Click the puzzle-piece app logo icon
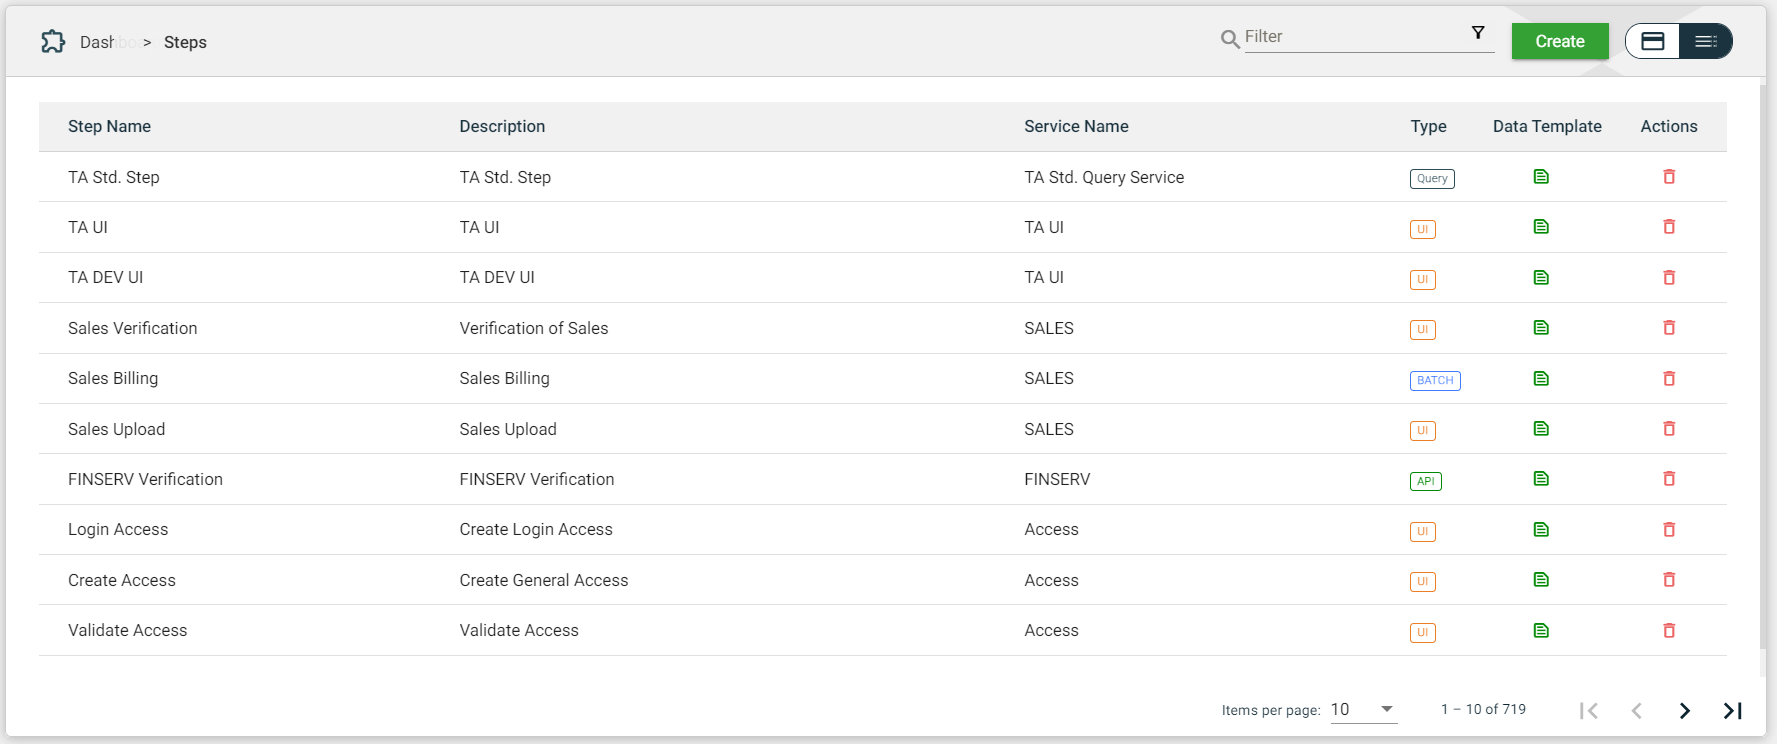The height and width of the screenshot is (744, 1777). tap(53, 42)
